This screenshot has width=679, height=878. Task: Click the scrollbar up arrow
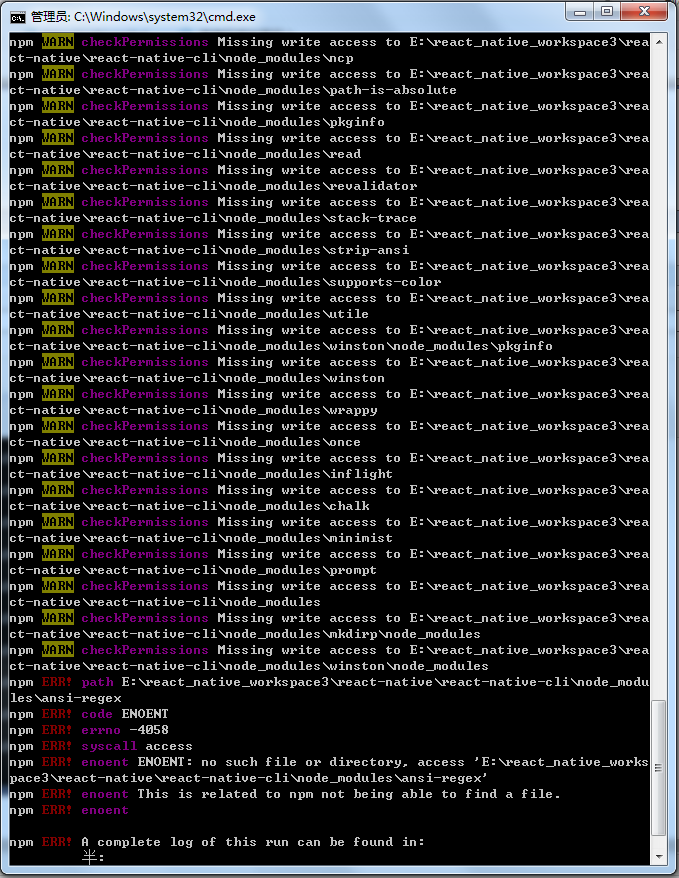[659, 42]
